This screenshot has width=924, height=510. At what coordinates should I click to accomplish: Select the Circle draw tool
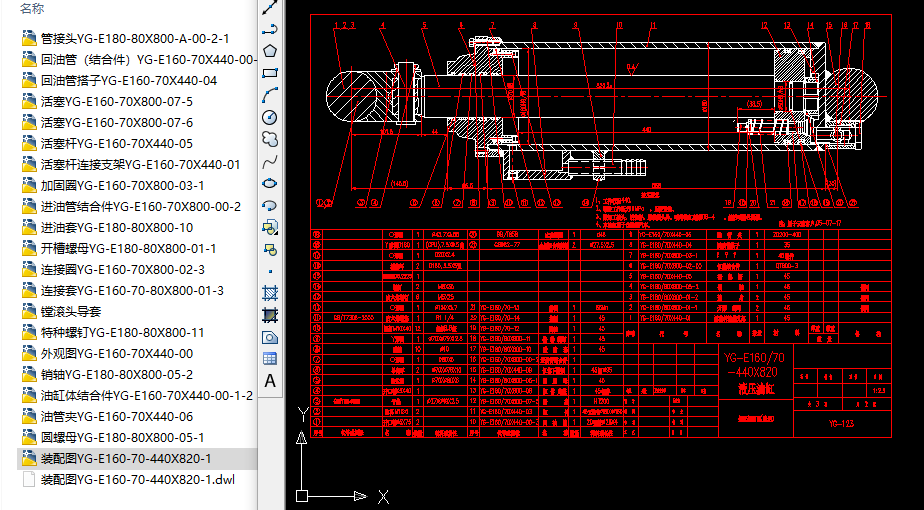tap(269, 117)
